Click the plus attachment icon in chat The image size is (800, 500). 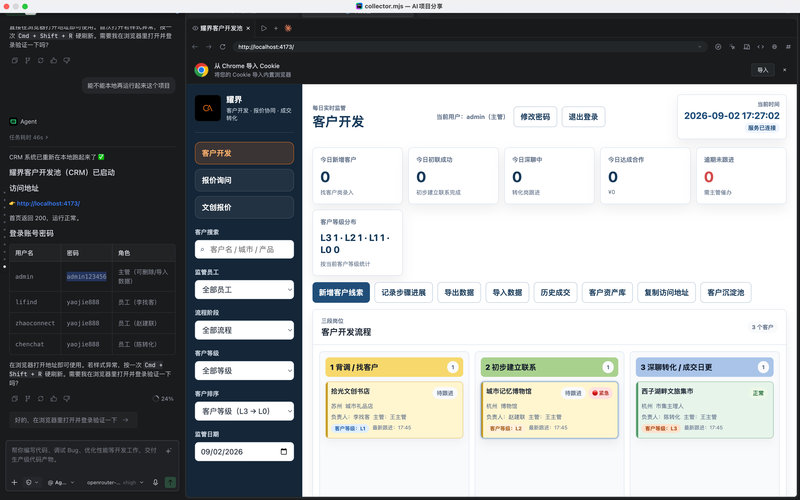tap(14, 482)
